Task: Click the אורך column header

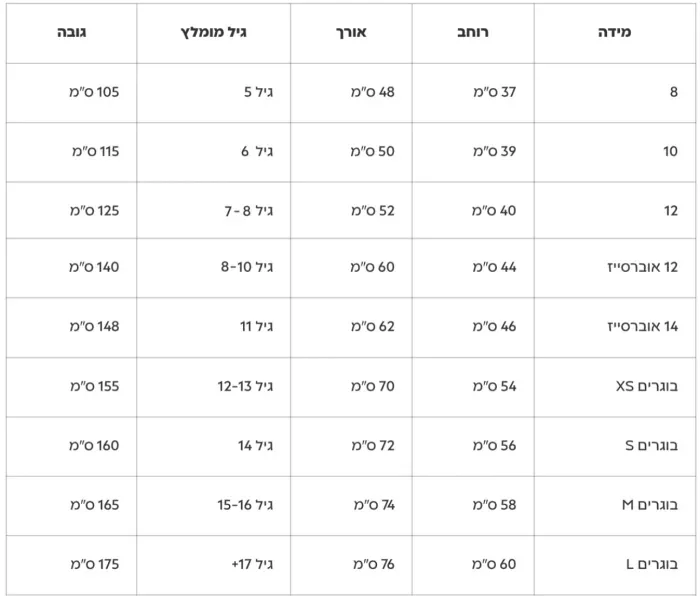Action: 351,33
